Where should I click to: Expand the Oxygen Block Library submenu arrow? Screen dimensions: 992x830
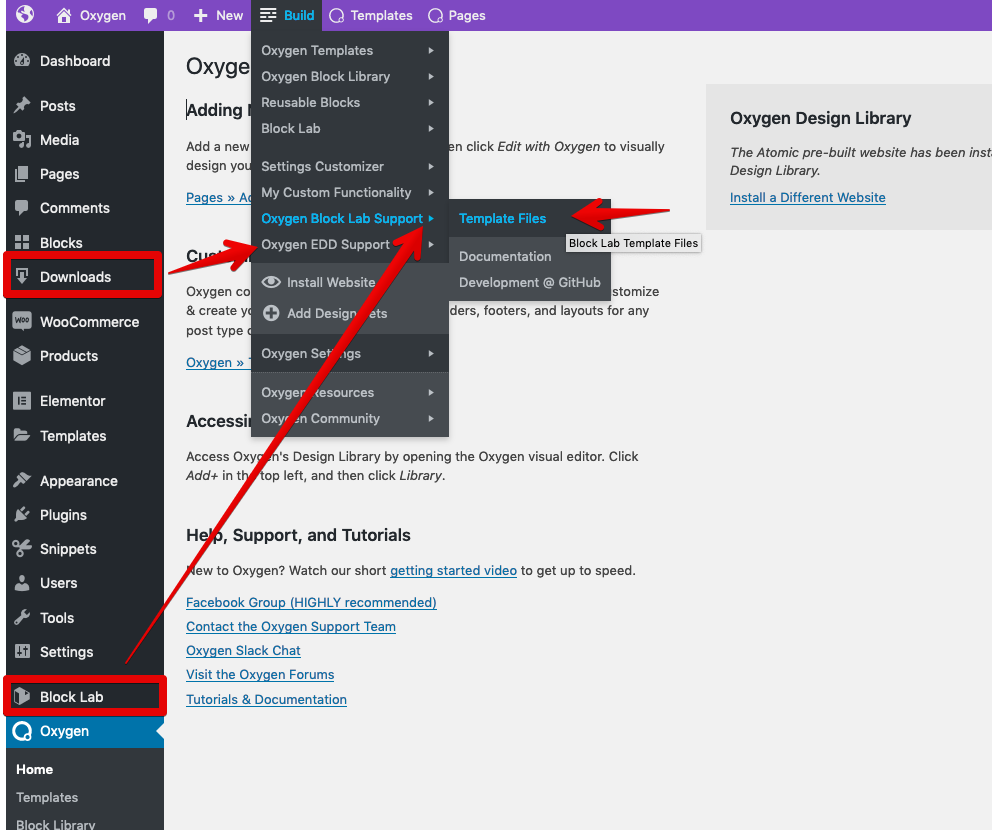point(431,77)
